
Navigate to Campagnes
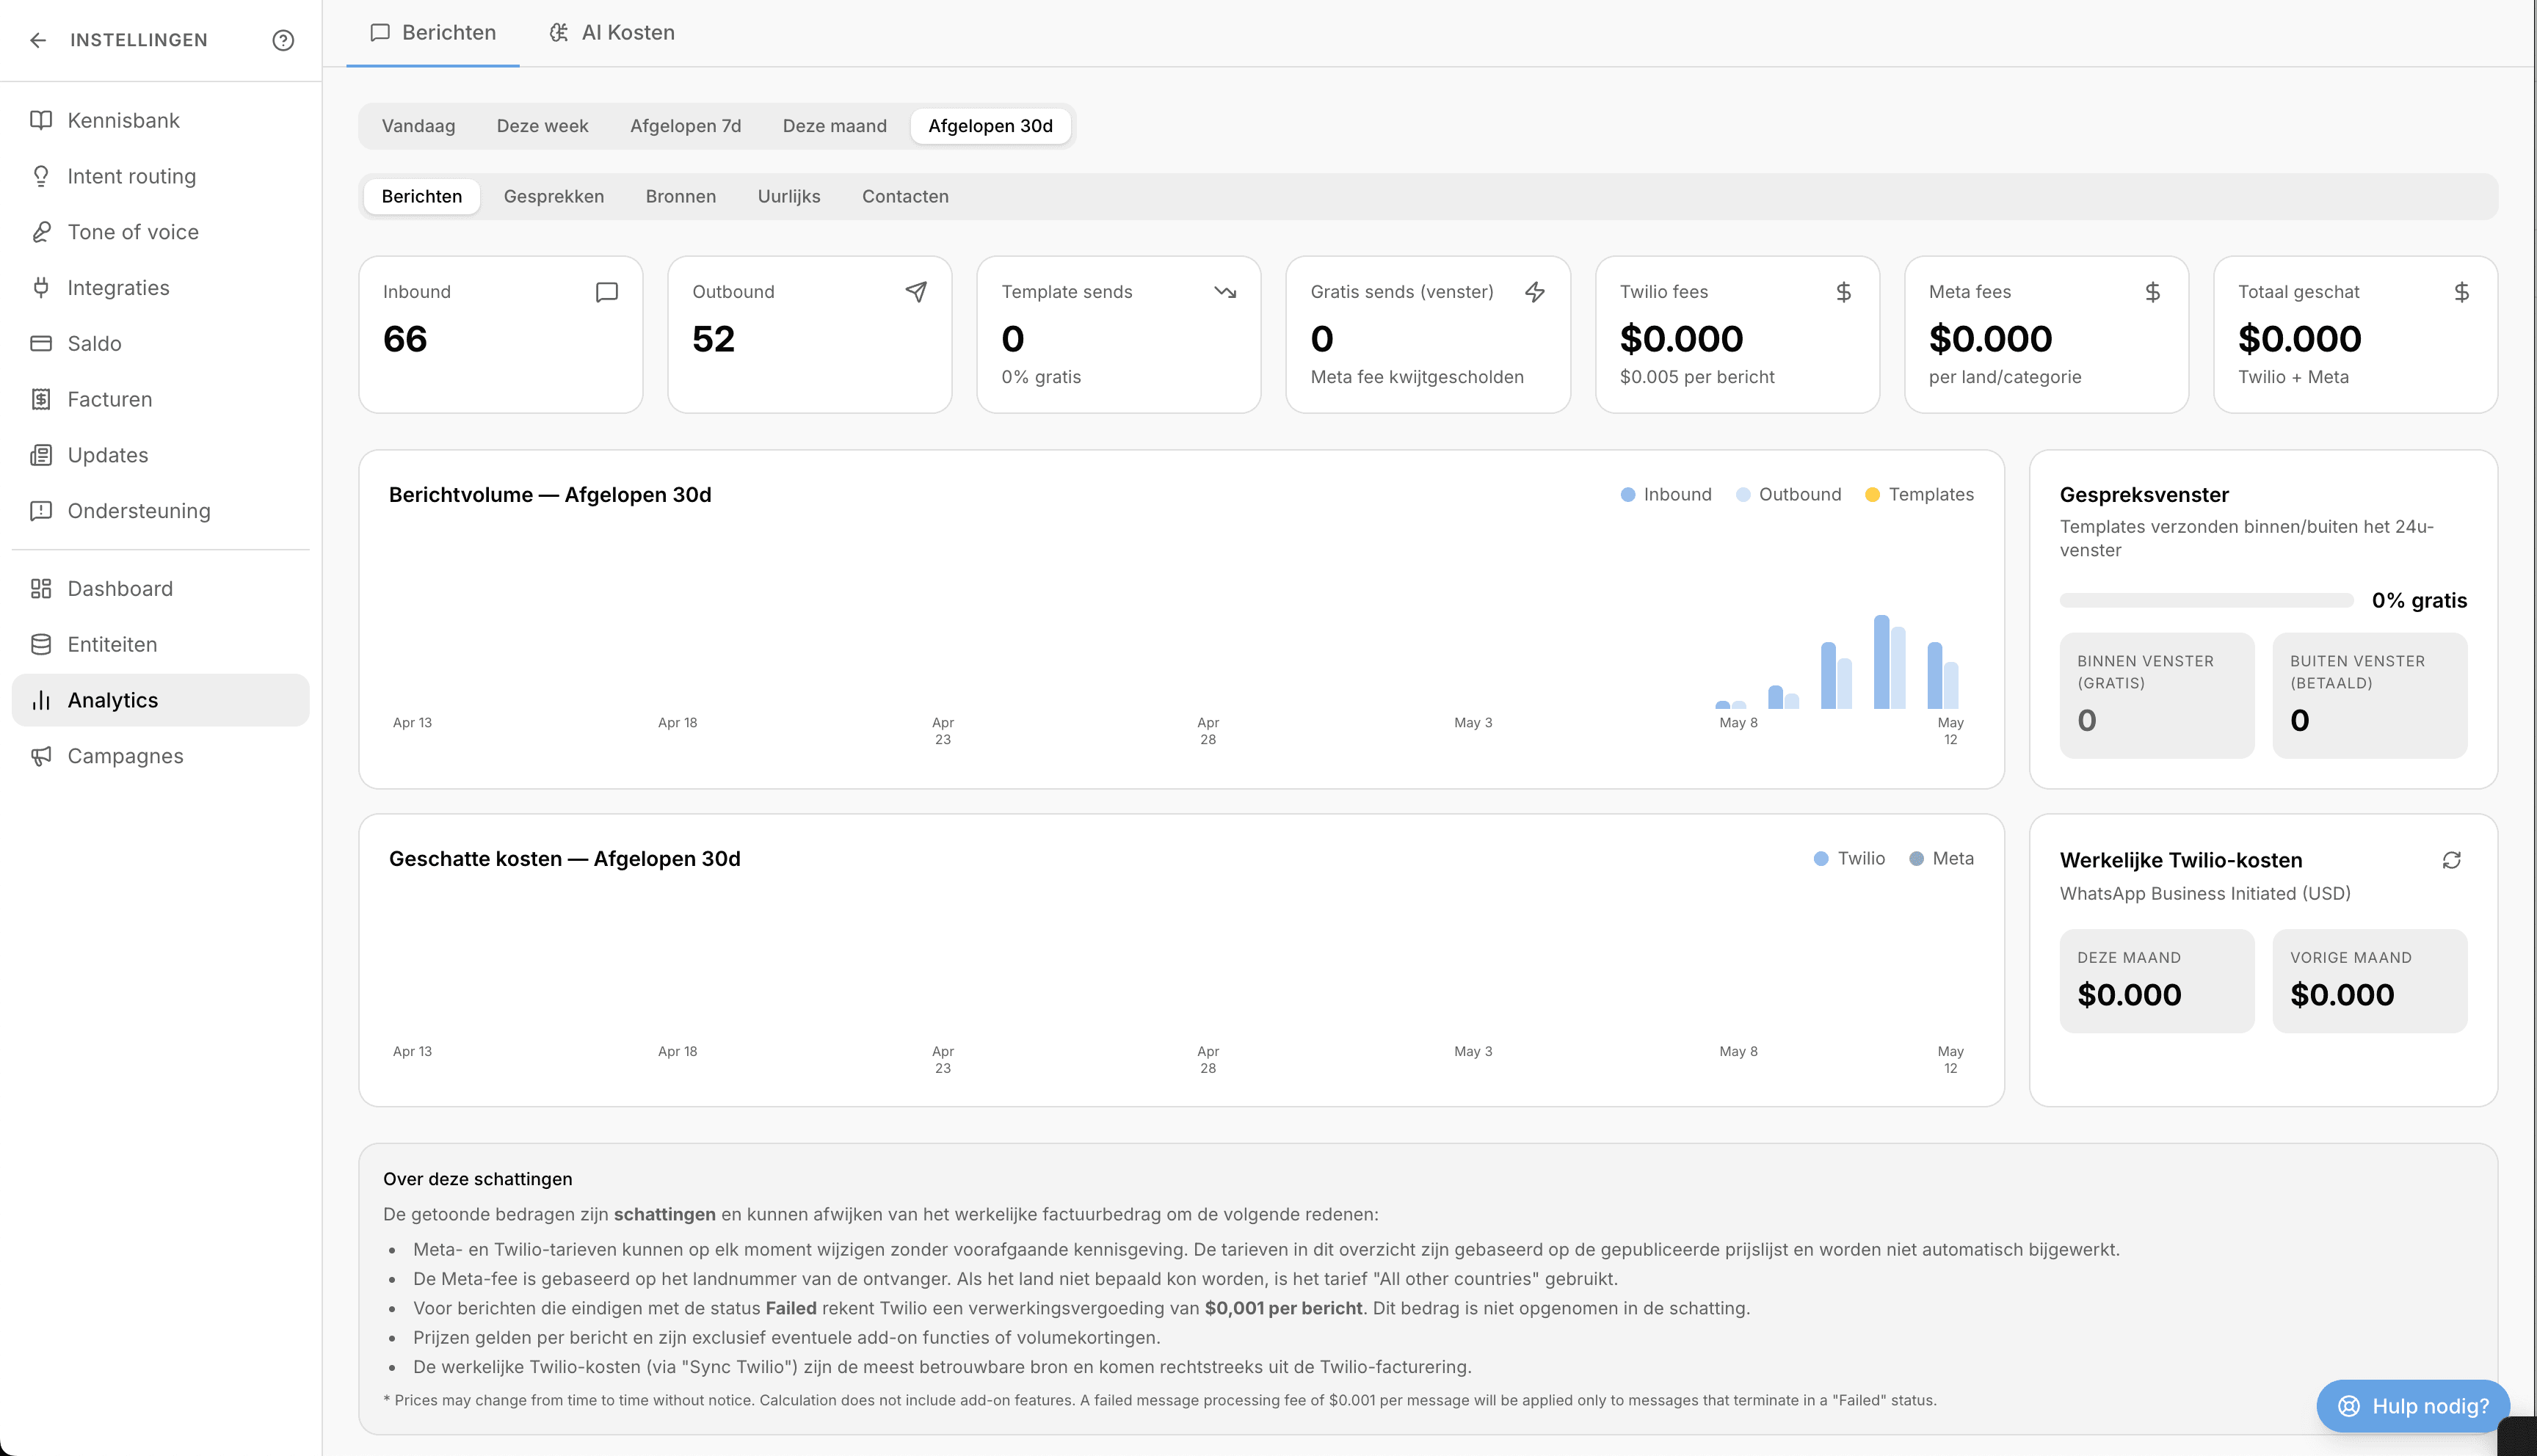[161, 756]
